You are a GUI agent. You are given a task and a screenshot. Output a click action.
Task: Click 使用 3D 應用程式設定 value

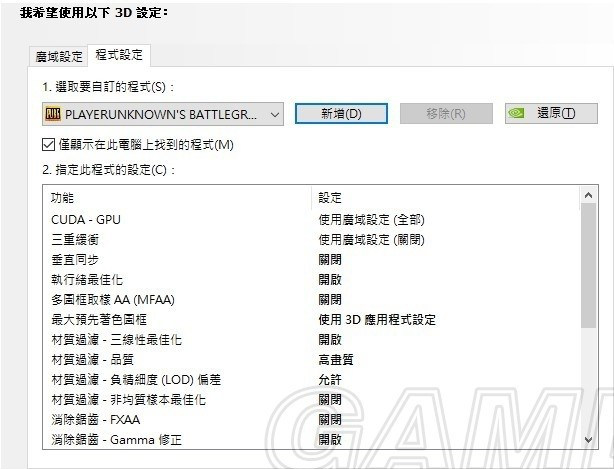tap(377, 320)
